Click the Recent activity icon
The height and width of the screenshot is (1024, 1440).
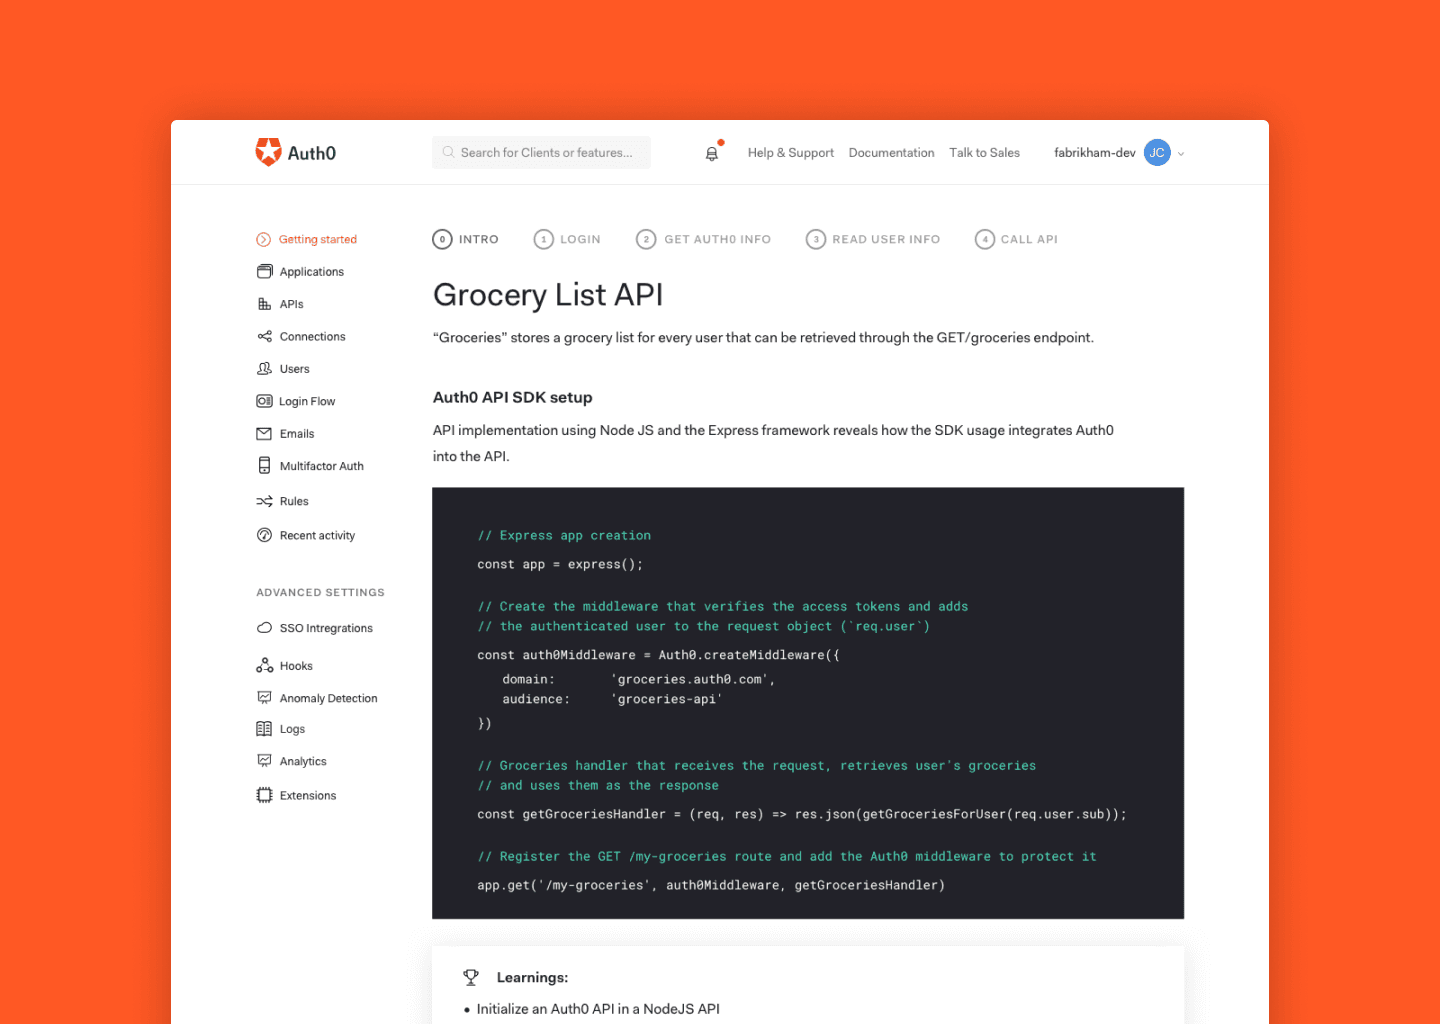pos(264,535)
